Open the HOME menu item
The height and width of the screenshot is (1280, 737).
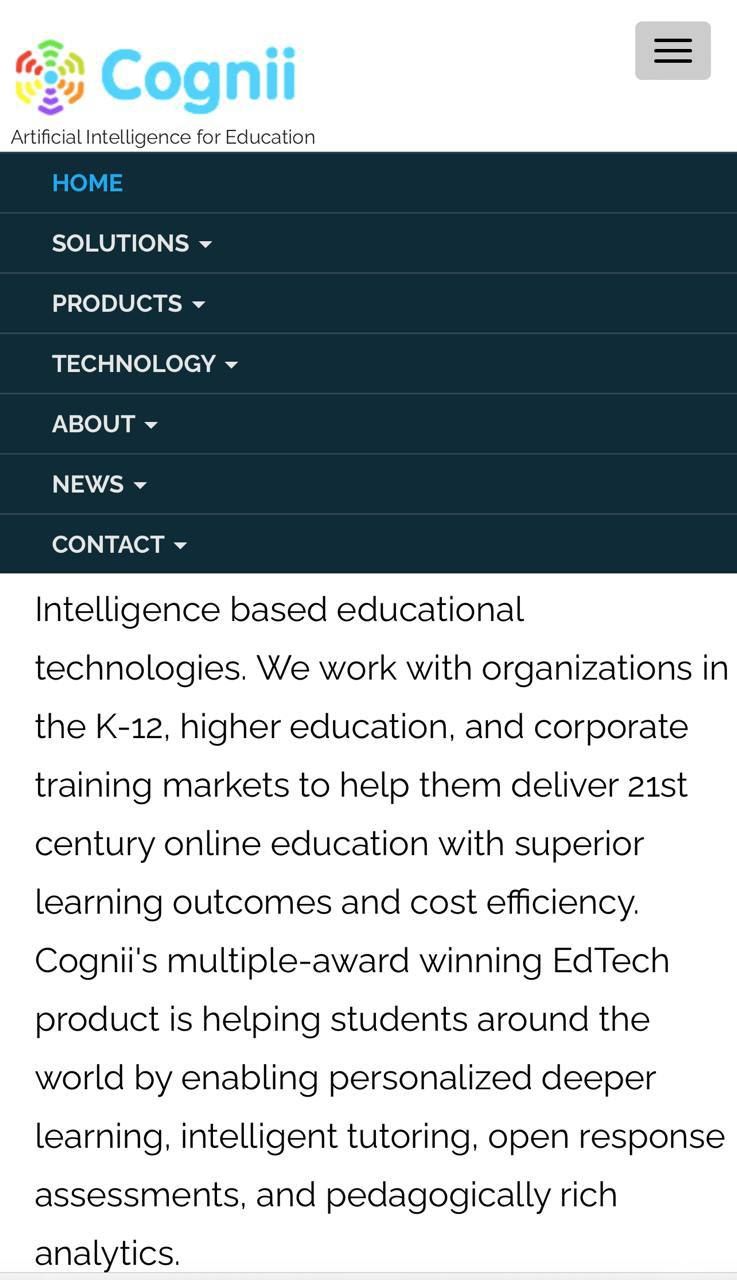click(x=87, y=183)
